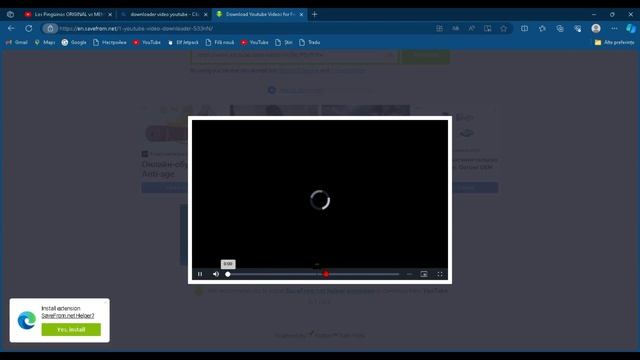Pause the video in the popup player
This screenshot has height=360, width=640.
200,274
